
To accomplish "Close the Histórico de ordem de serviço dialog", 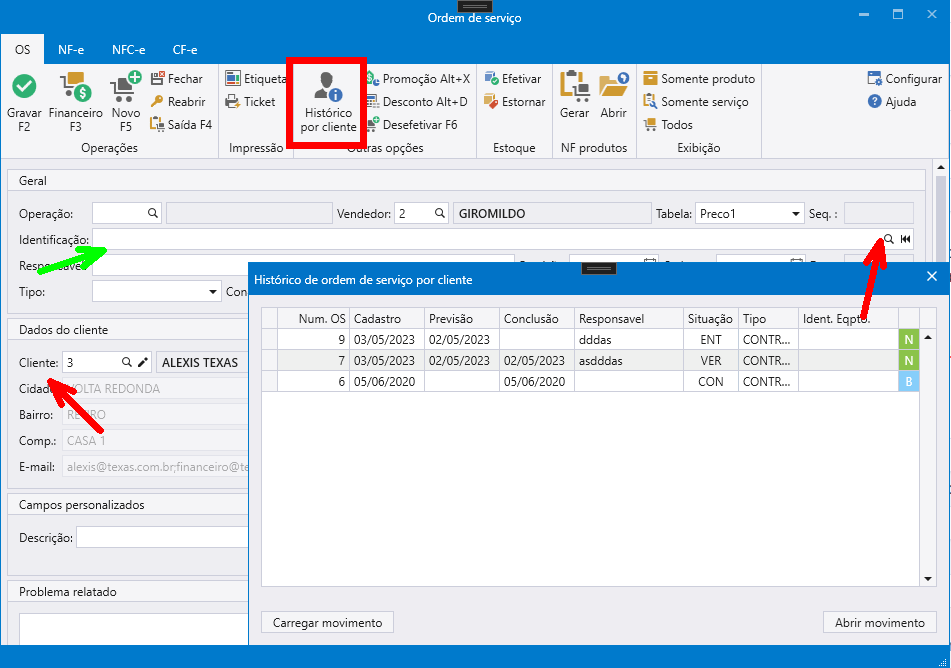I will click(932, 277).
